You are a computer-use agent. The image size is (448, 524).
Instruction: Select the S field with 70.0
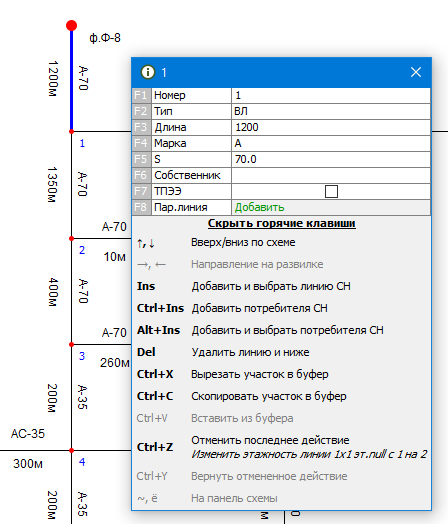[331, 159]
